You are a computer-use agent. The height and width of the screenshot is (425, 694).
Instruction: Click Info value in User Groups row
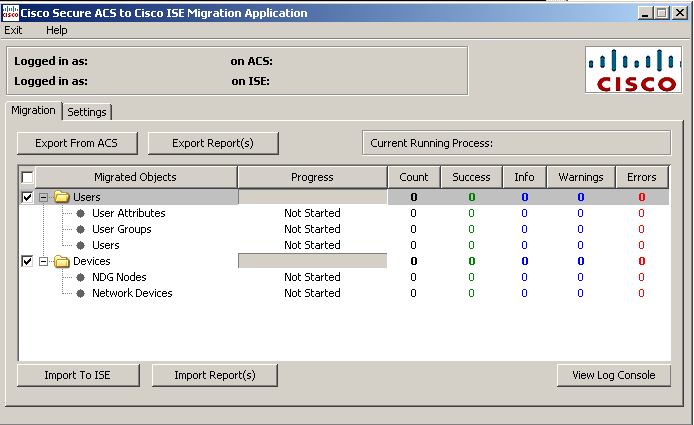point(524,229)
